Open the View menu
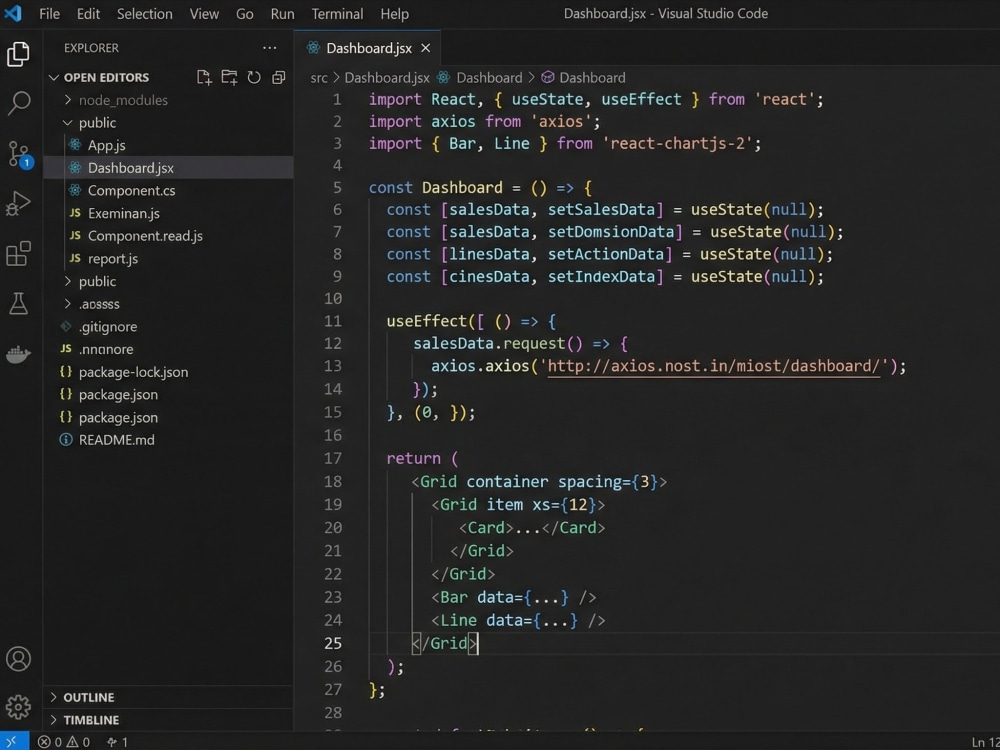 (x=204, y=13)
